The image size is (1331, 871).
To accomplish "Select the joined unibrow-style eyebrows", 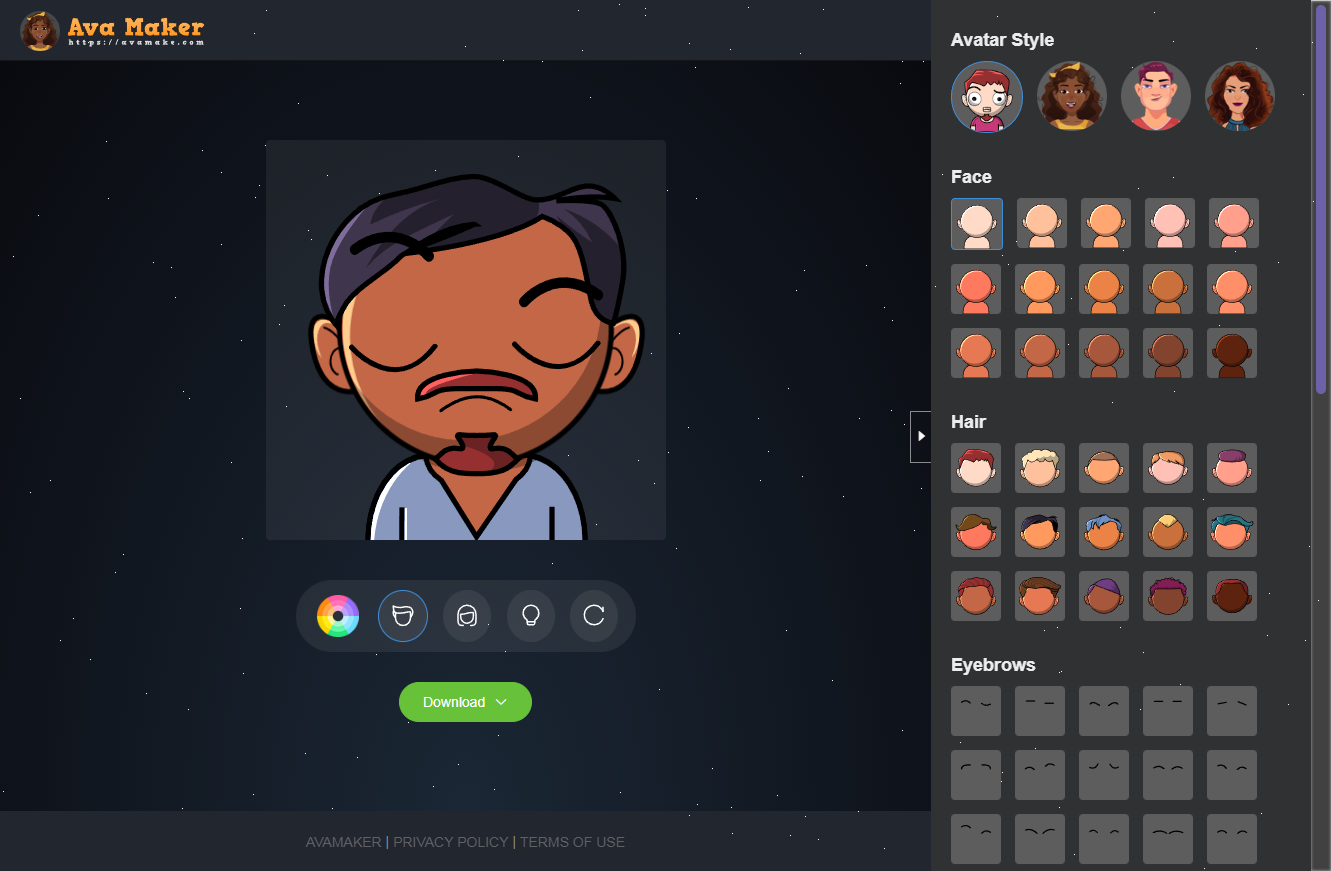I will pyautogui.click(x=1168, y=839).
